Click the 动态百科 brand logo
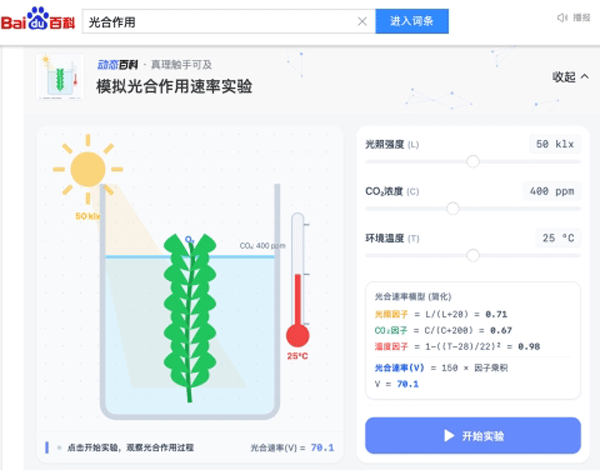Screen dimensions: 600x470 [x=117, y=65]
